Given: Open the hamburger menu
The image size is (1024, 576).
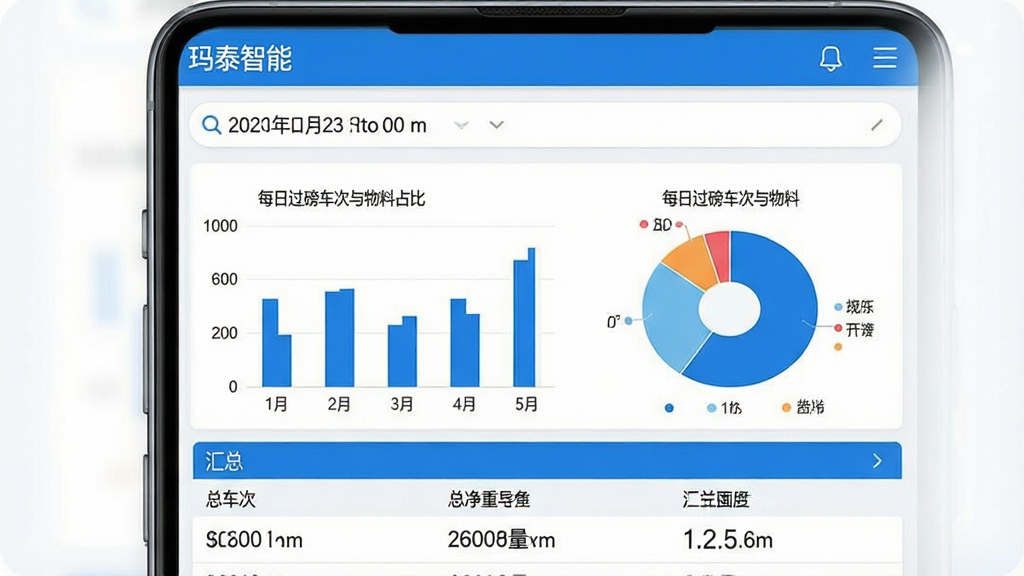Looking at the screenshot, I should pos(885,57).
